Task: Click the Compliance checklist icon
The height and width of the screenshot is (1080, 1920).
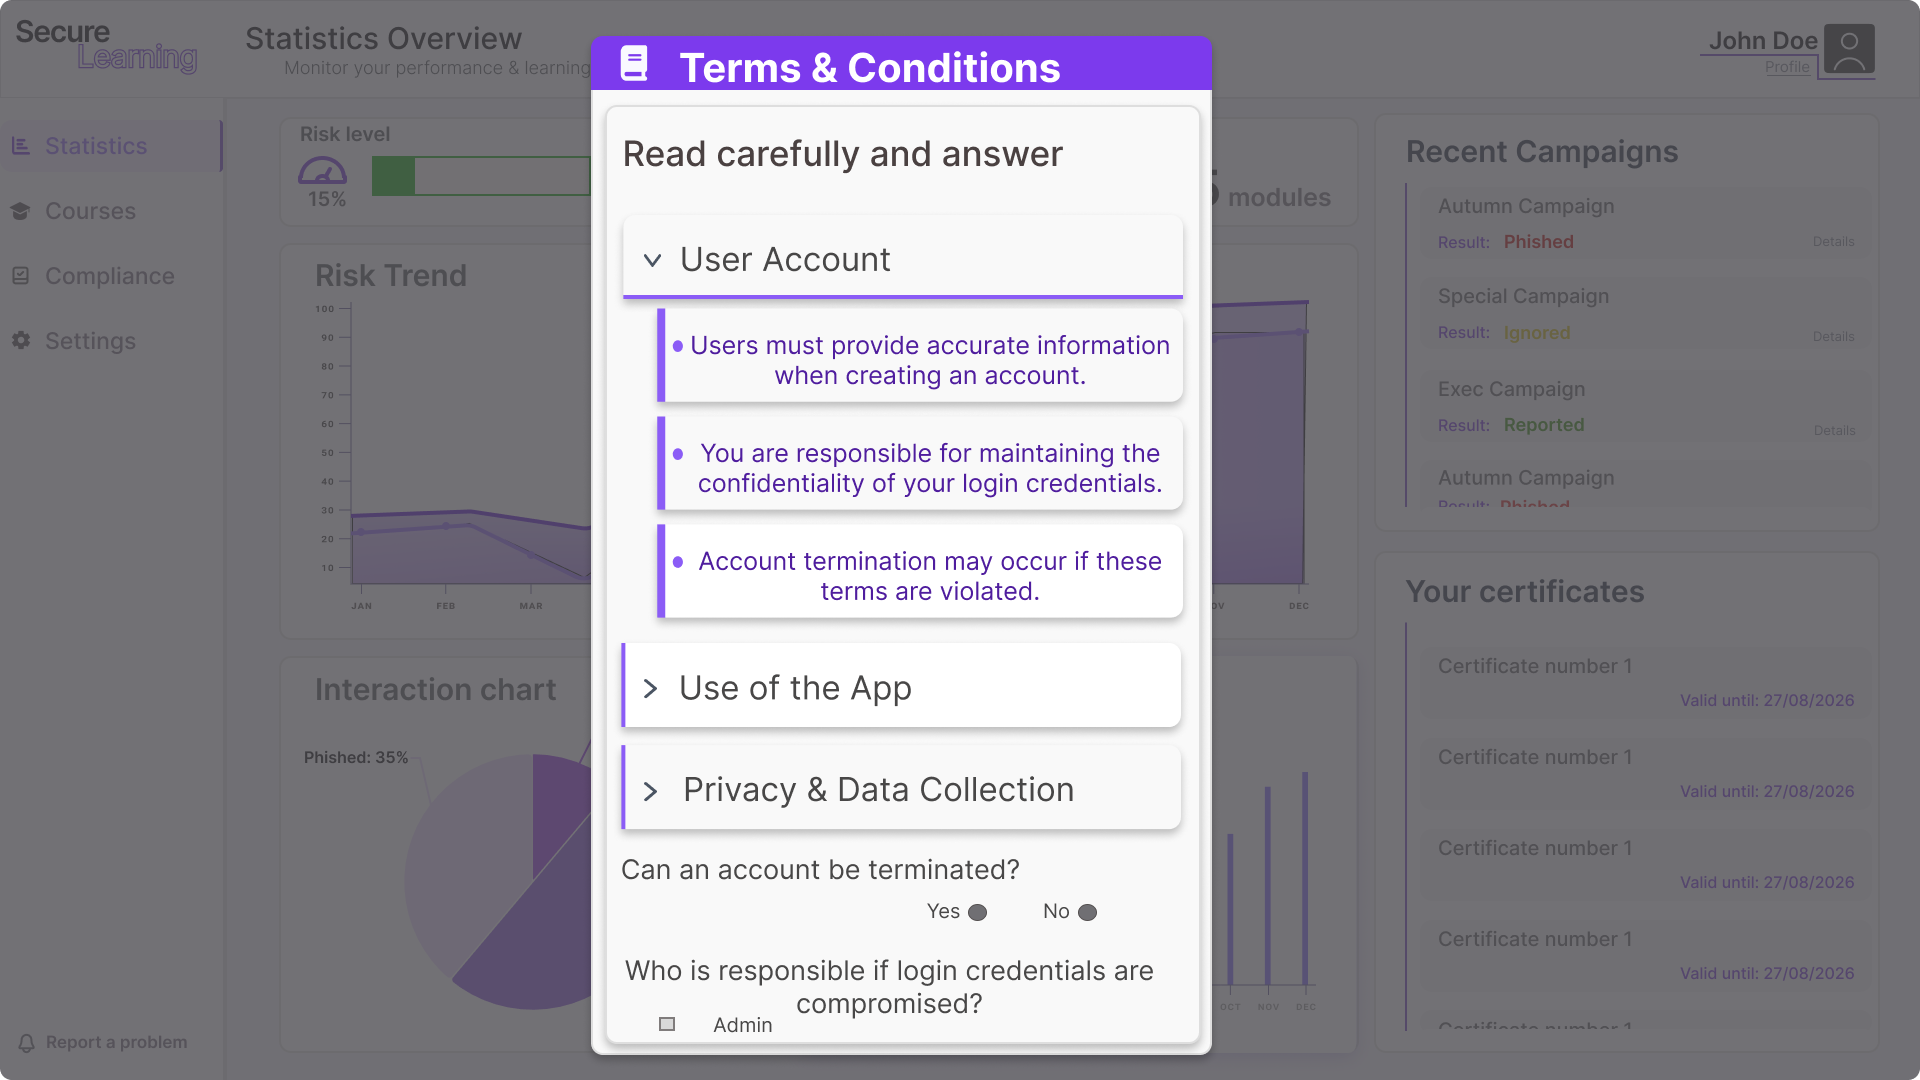Action: (21, 276)
